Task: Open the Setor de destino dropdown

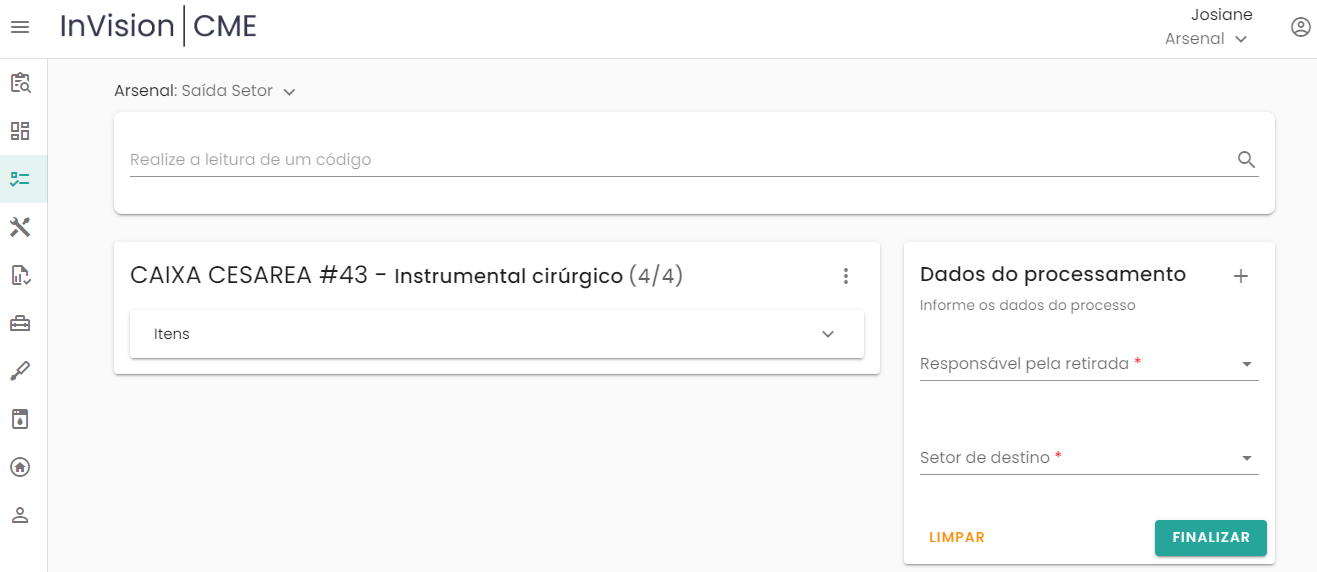Action: coord(1088,458)
